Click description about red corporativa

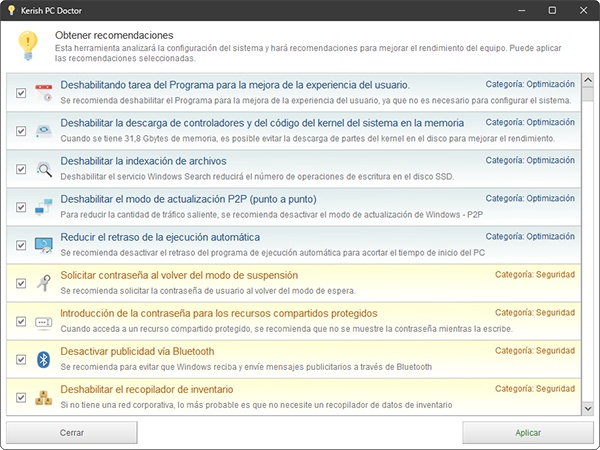(256, 405)
